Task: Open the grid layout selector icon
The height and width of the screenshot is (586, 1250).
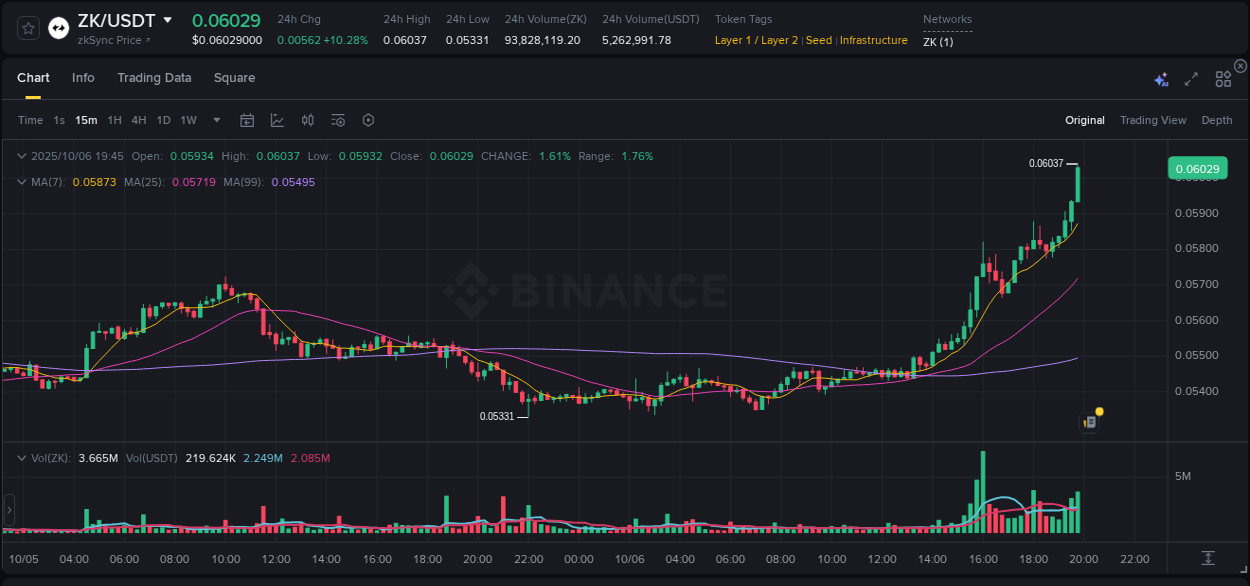Action: [1223, 77]
